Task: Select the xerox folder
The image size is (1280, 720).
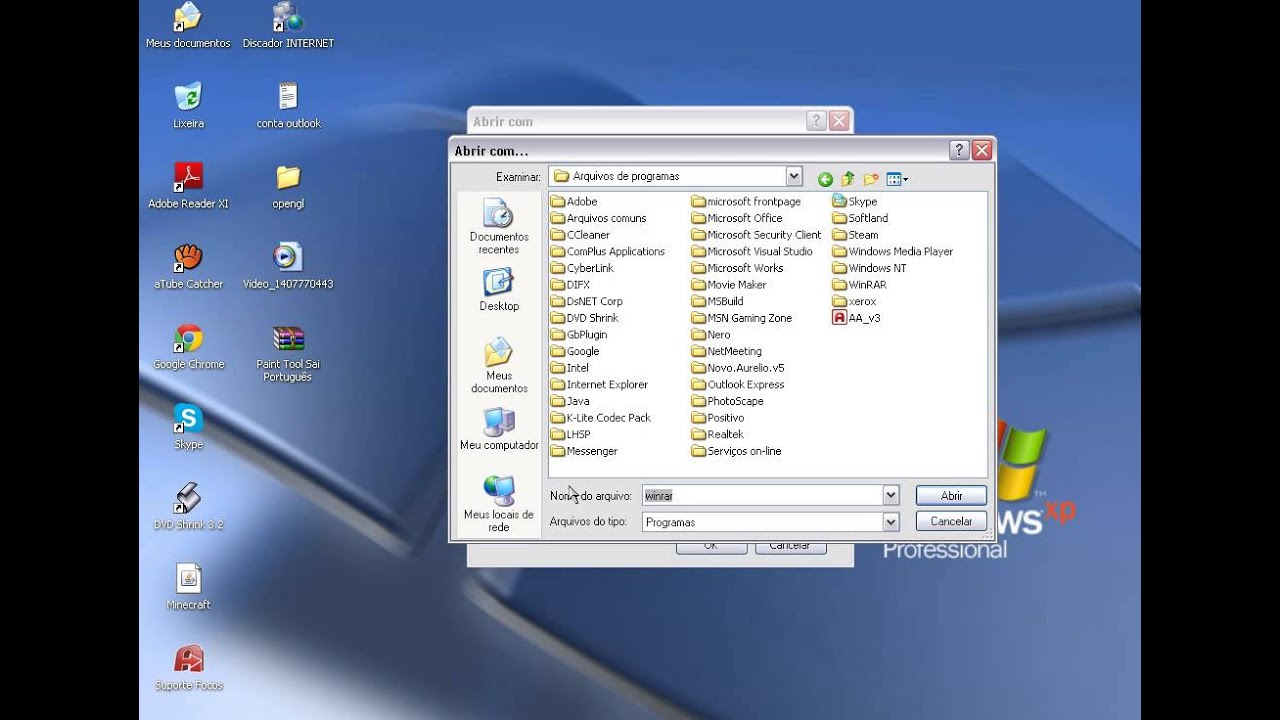Action: pos(855,301)
